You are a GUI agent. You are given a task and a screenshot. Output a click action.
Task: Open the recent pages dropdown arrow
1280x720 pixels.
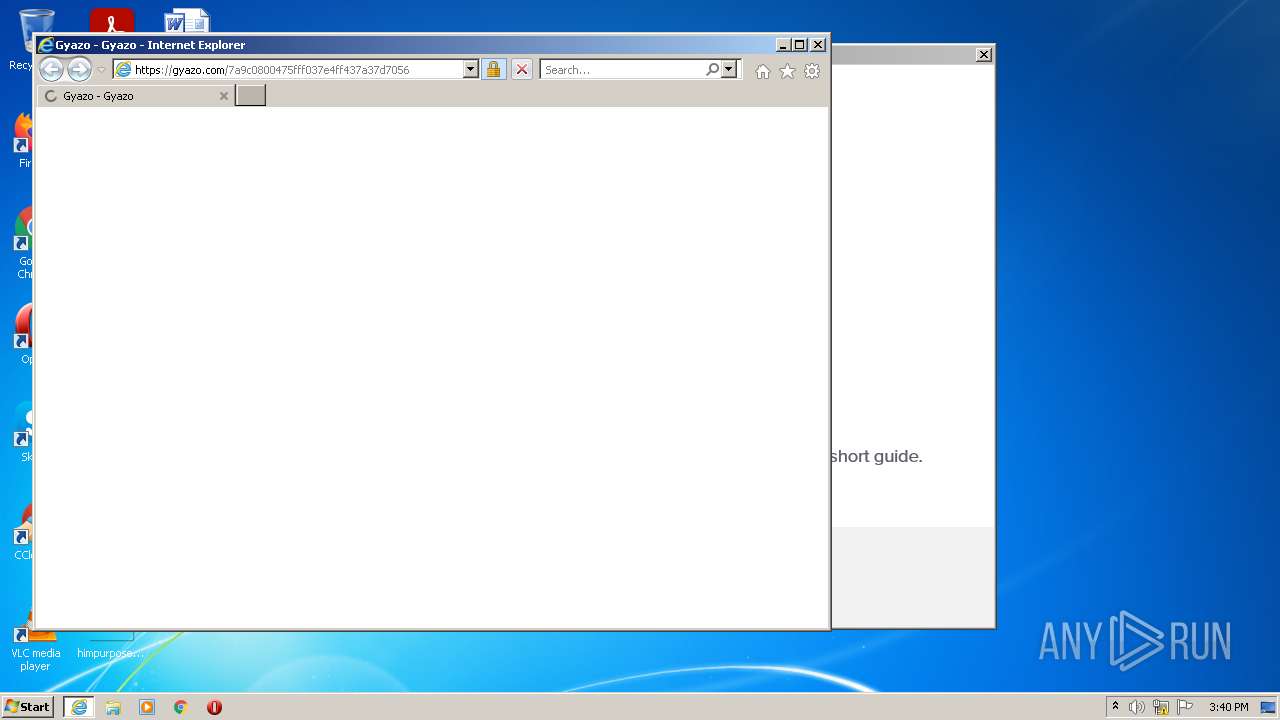click(101, 70)
